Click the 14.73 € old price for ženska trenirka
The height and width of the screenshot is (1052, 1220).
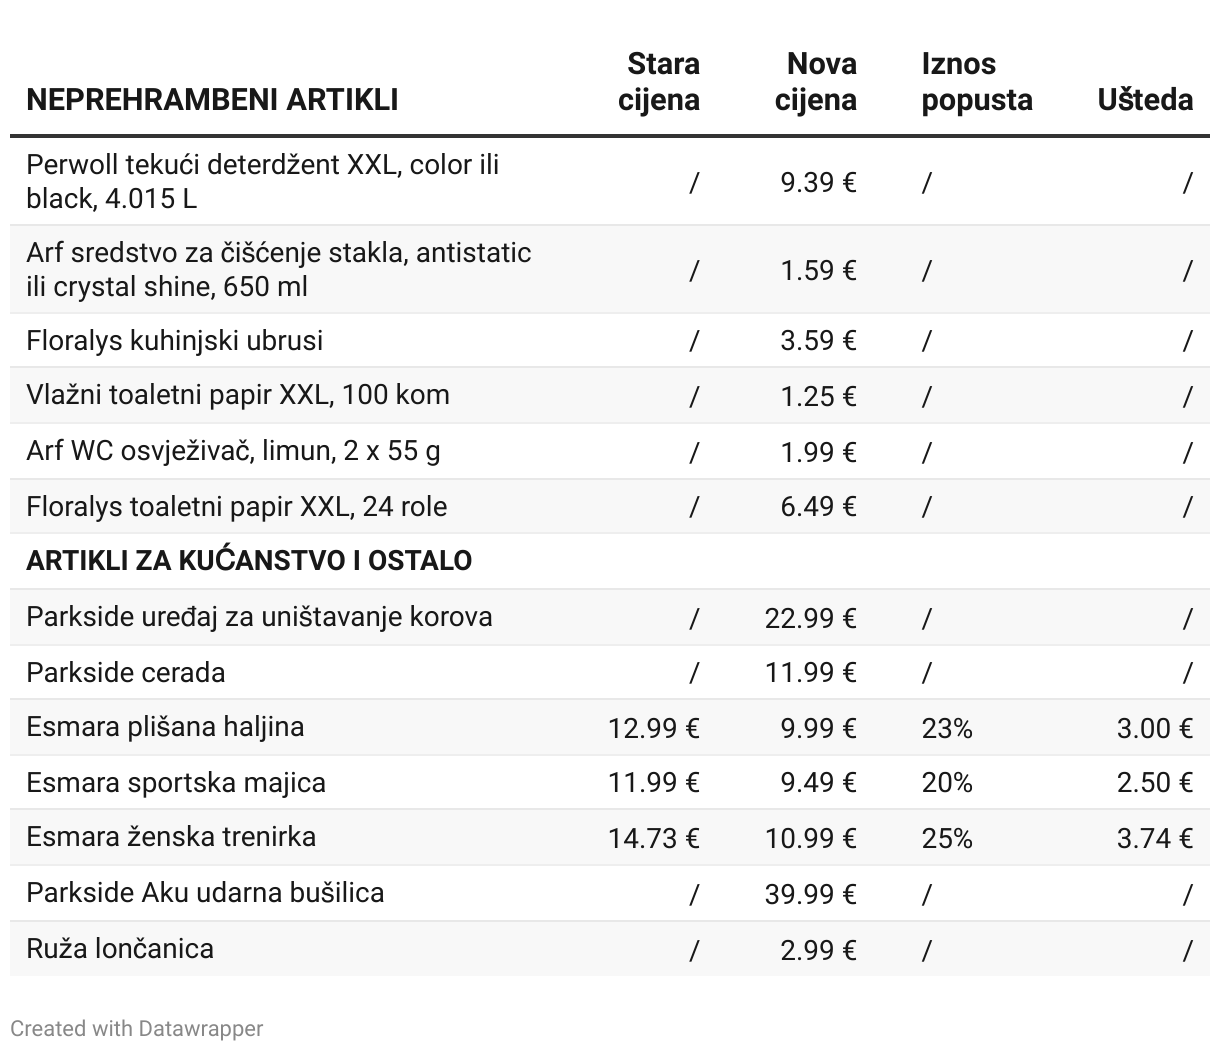pos(654,839)
